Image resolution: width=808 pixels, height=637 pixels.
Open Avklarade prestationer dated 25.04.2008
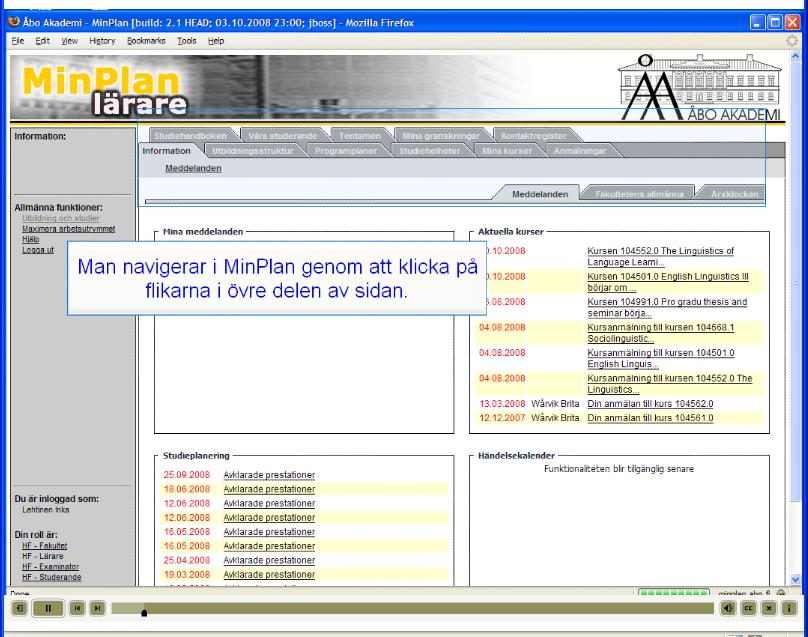coord(269,560)
